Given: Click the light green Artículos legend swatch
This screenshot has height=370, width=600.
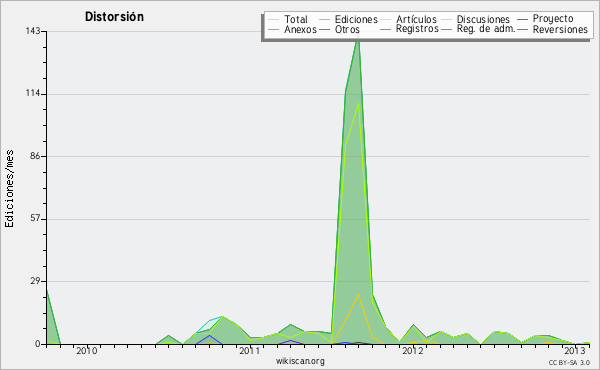Looking at the screenshot, I should pos(386,19).
